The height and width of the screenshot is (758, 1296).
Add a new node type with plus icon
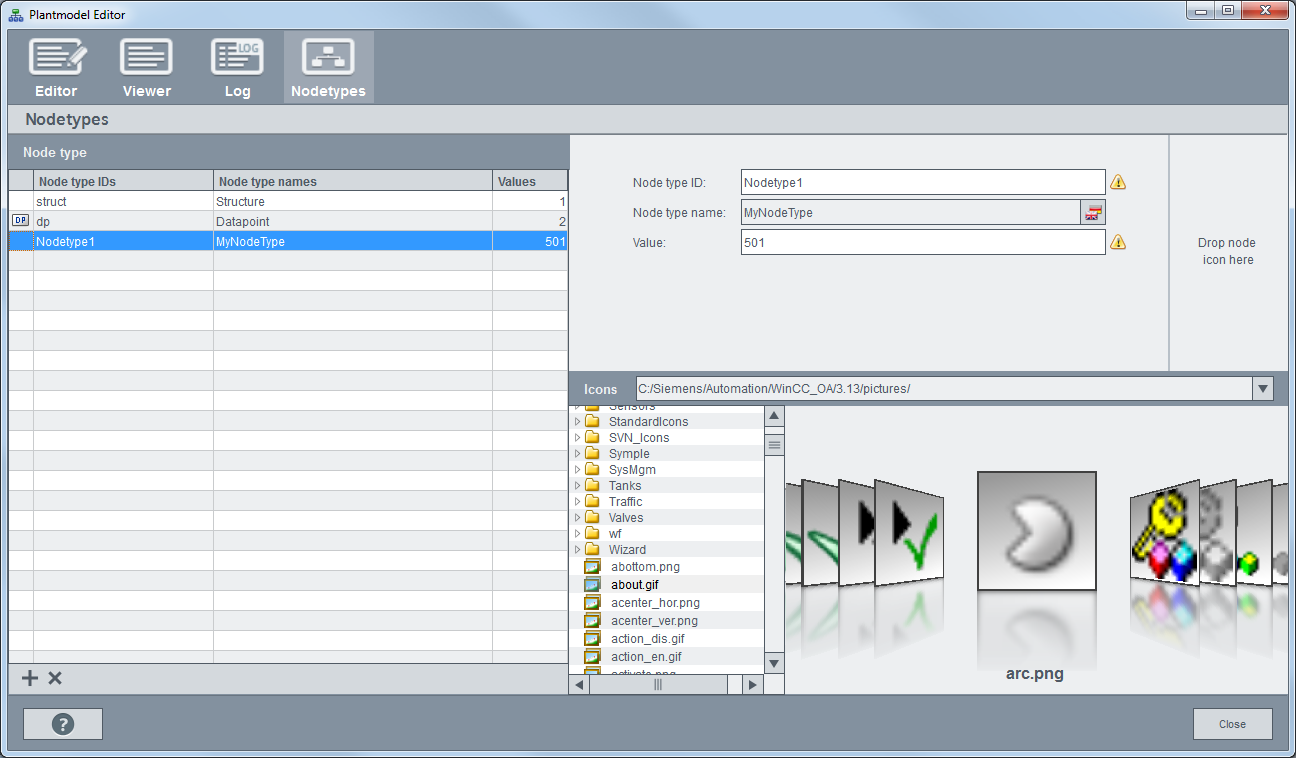click(x=30, y=678)
